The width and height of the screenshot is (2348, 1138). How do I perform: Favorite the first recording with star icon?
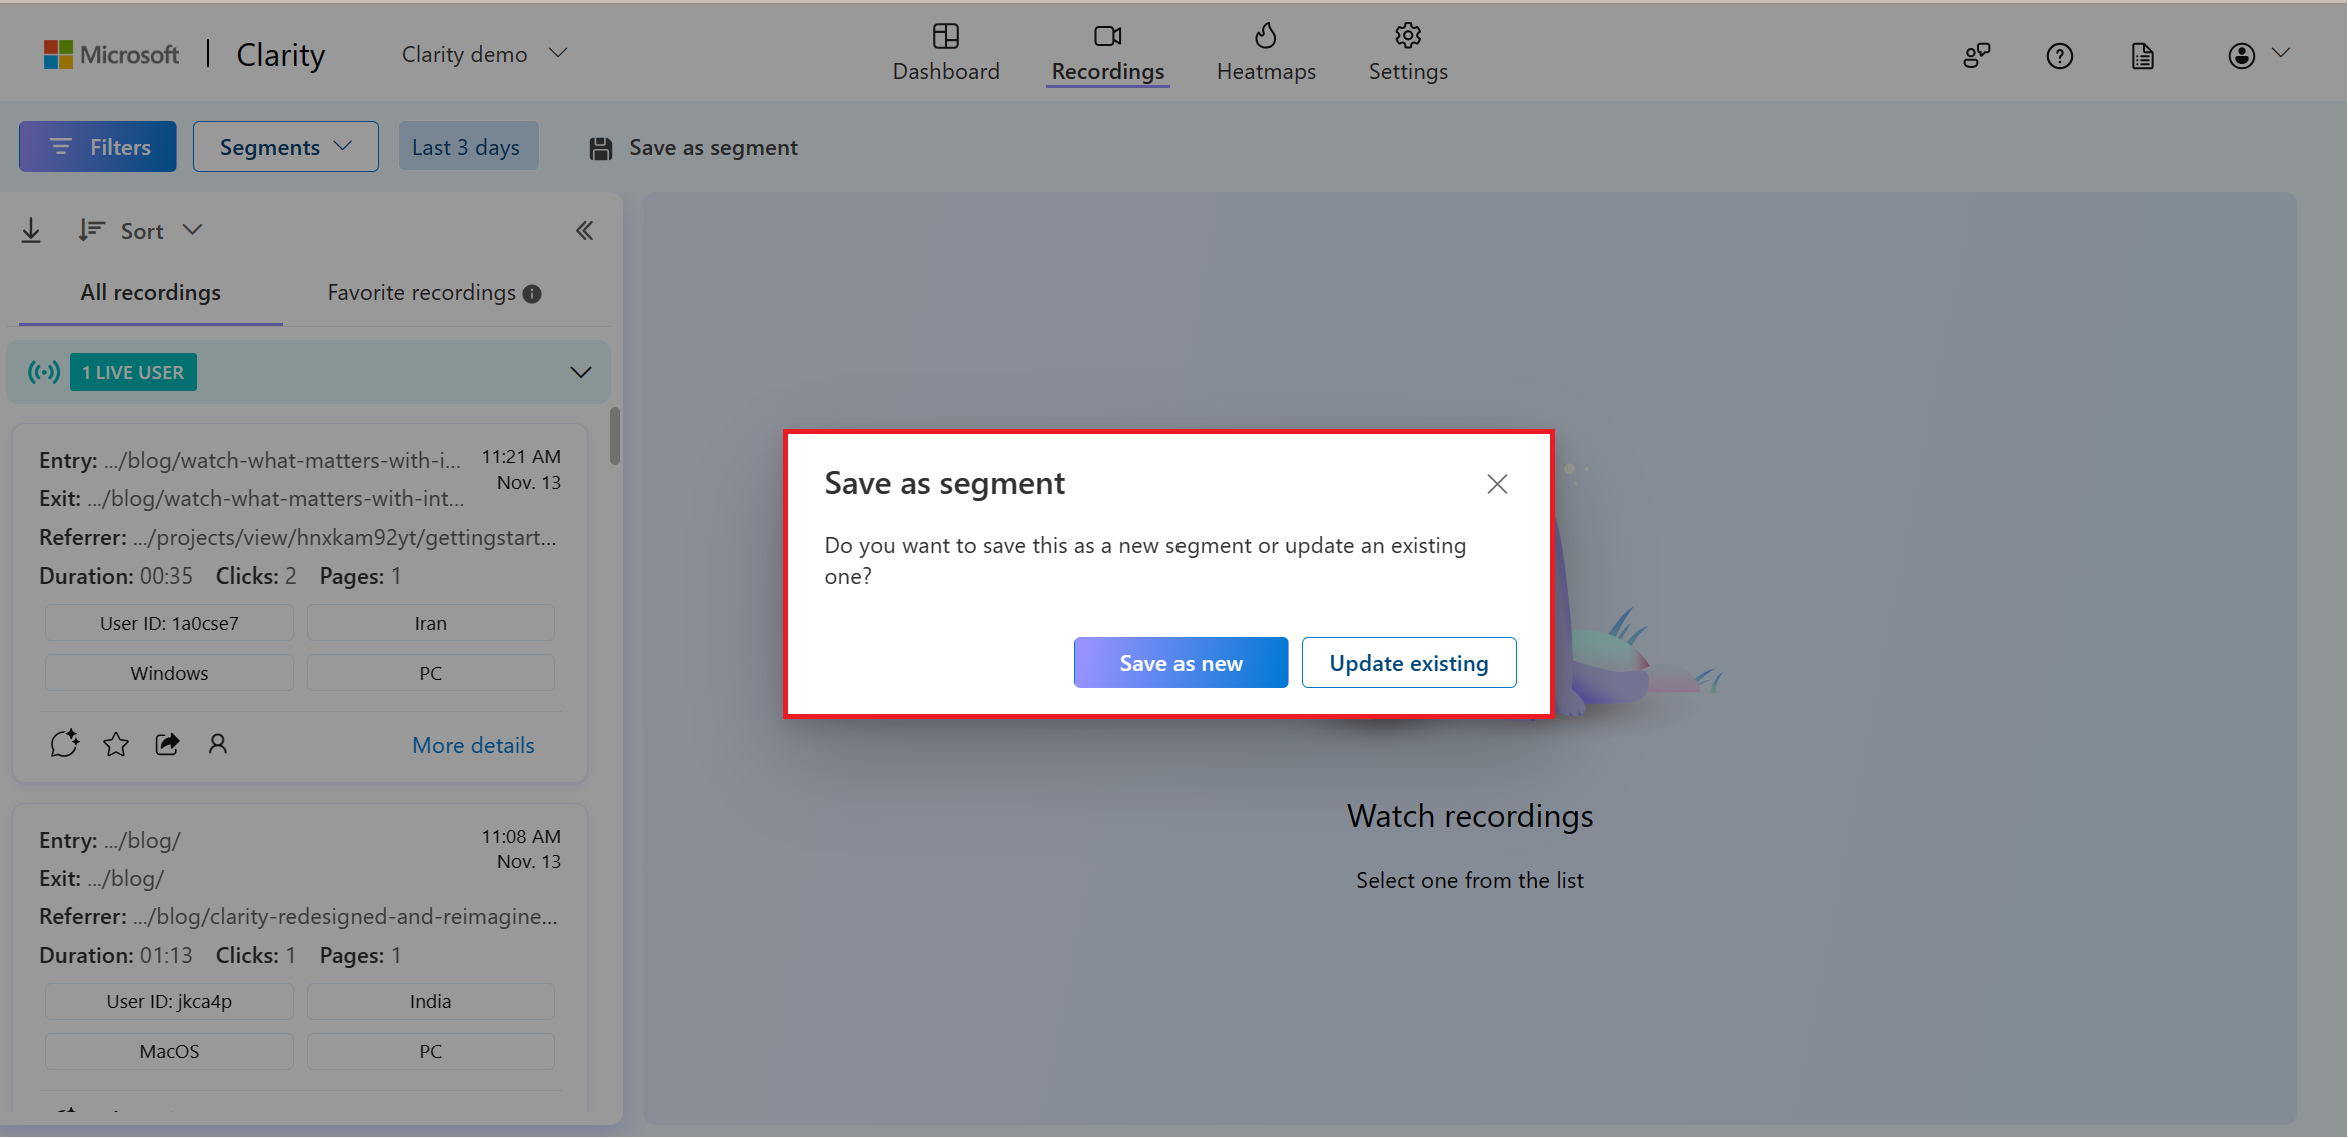click(x=116, y=744)
